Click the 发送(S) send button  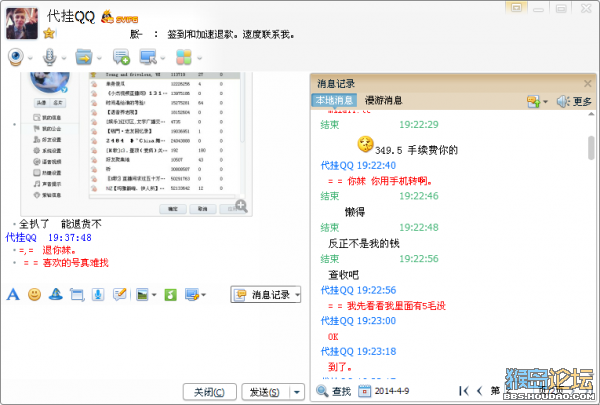[x=264, y=392]
